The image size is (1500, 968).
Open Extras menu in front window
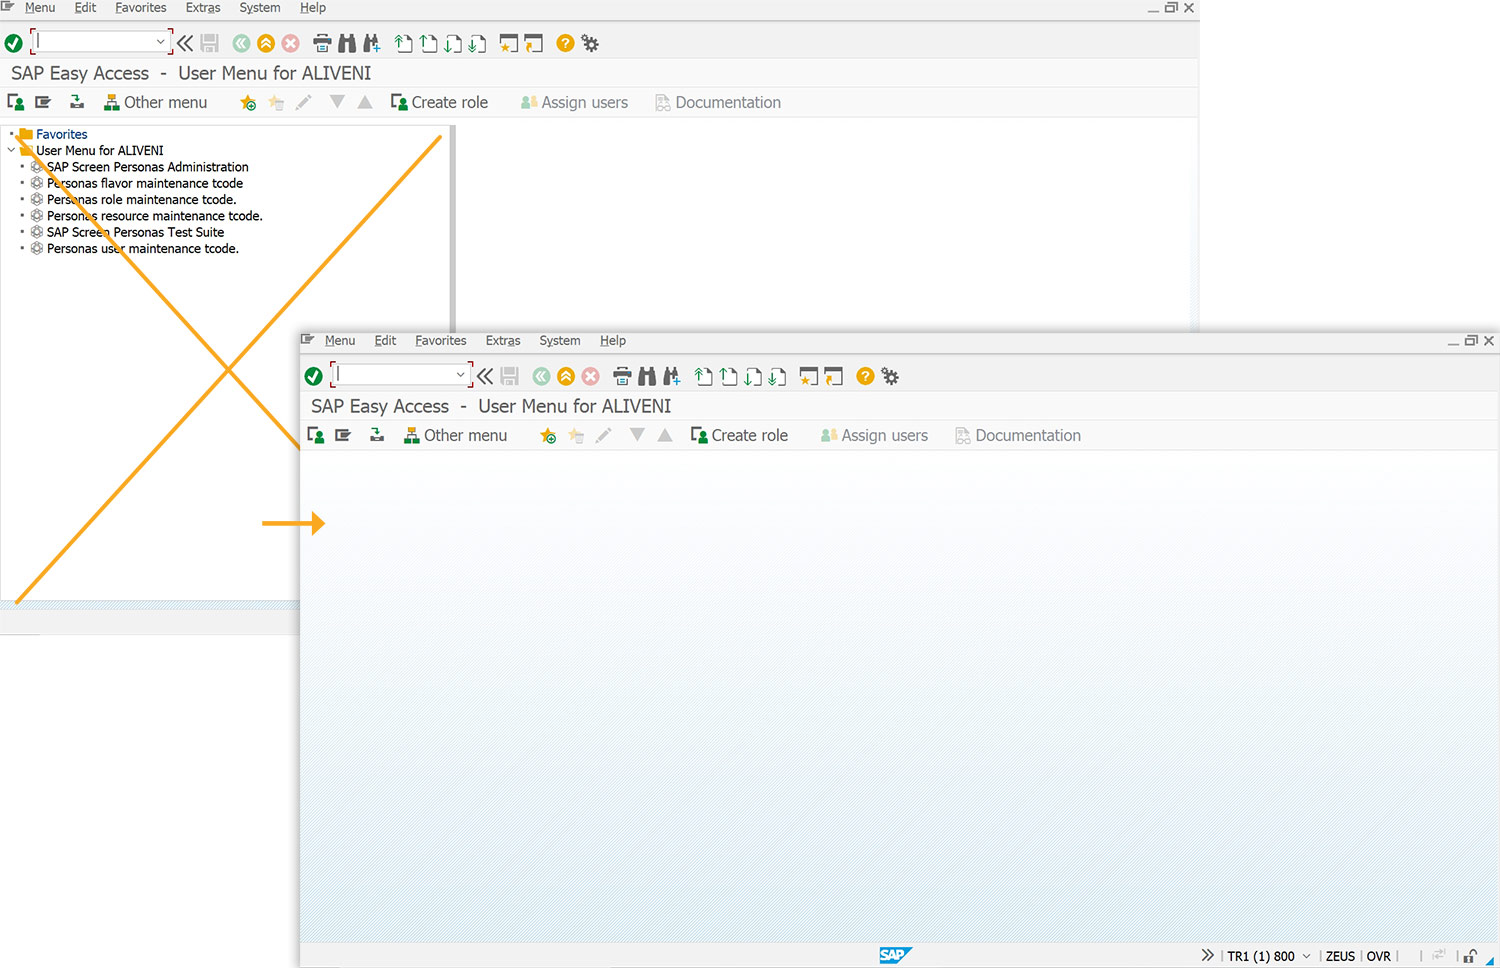pos(503,340)
